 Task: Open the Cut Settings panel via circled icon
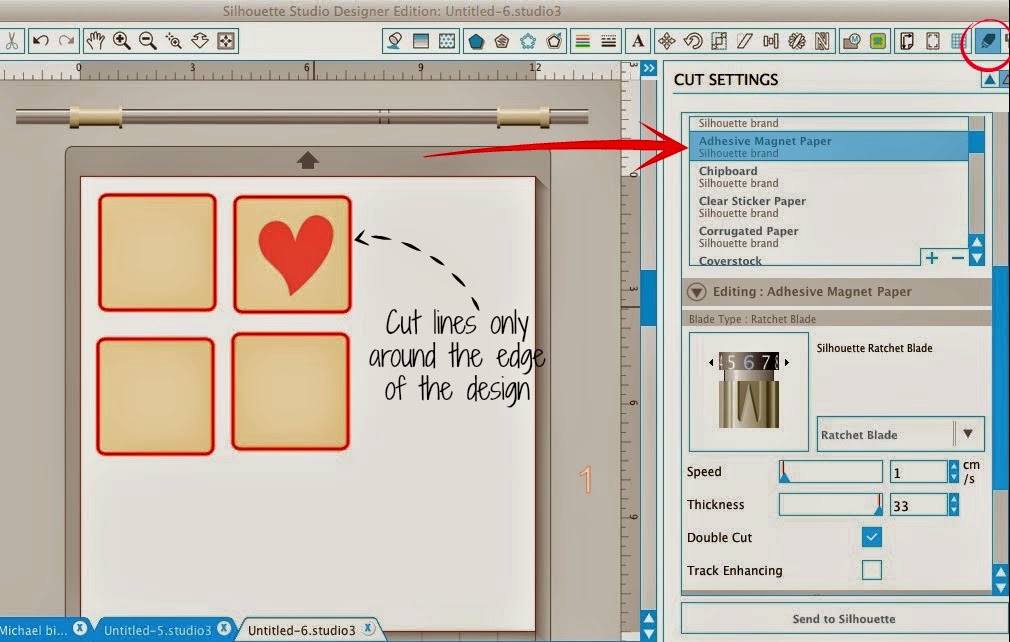[x=986, y=40]
